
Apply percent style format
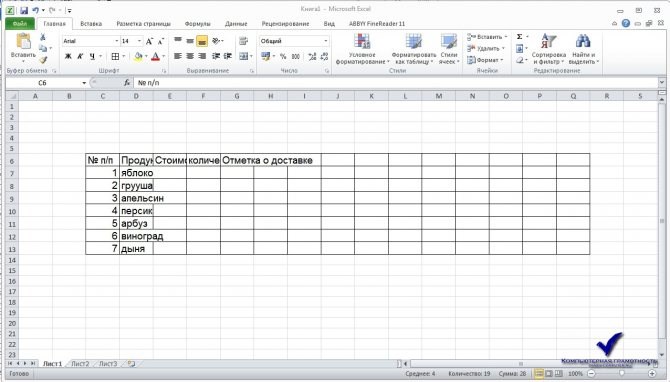283,56
